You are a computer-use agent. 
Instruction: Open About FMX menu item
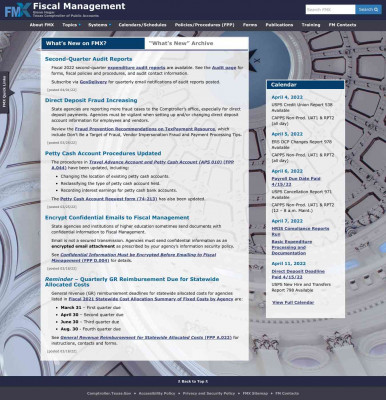(x=42, y=25)
